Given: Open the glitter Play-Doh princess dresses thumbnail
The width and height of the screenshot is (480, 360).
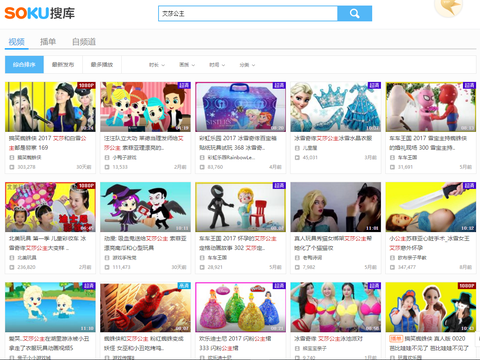Looking at the screenshot, I should click(x=241, y=307).
